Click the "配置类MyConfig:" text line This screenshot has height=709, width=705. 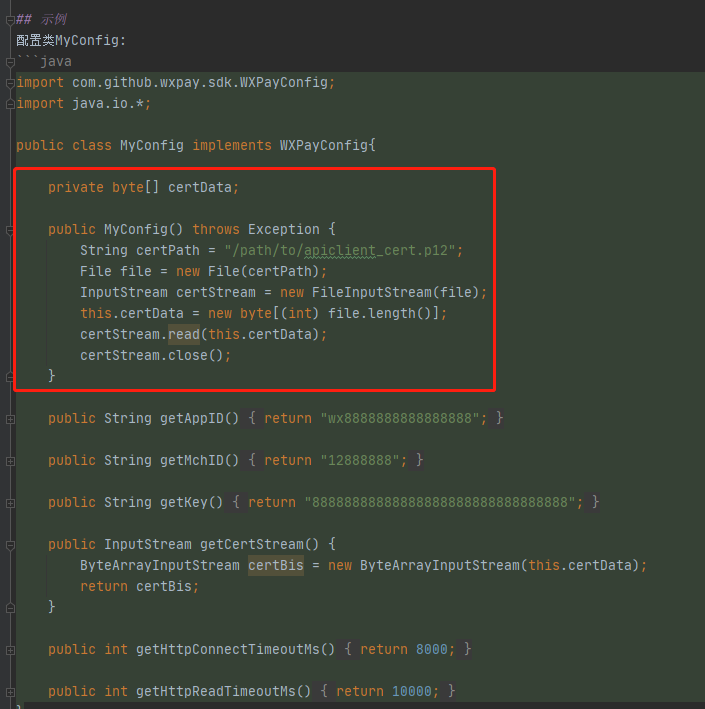[71, 41]
